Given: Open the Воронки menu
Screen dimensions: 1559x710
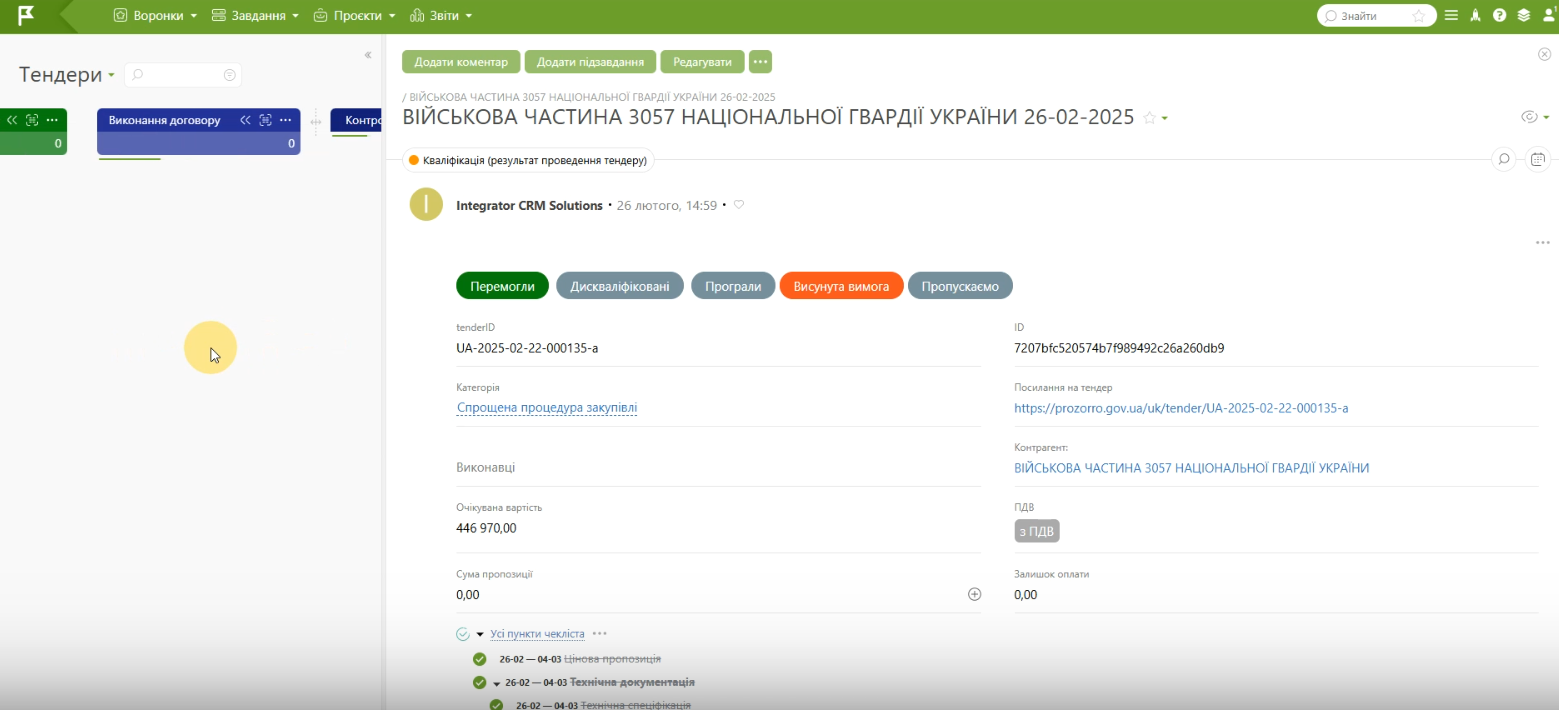Looking at the screenshot, I should point(155,16).
